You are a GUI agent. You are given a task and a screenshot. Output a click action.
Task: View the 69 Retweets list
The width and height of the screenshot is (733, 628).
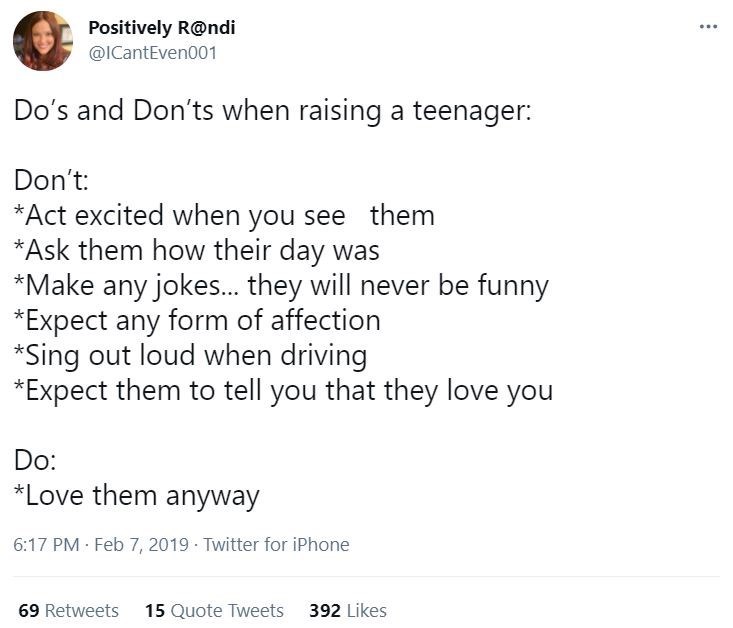[68, 610]
